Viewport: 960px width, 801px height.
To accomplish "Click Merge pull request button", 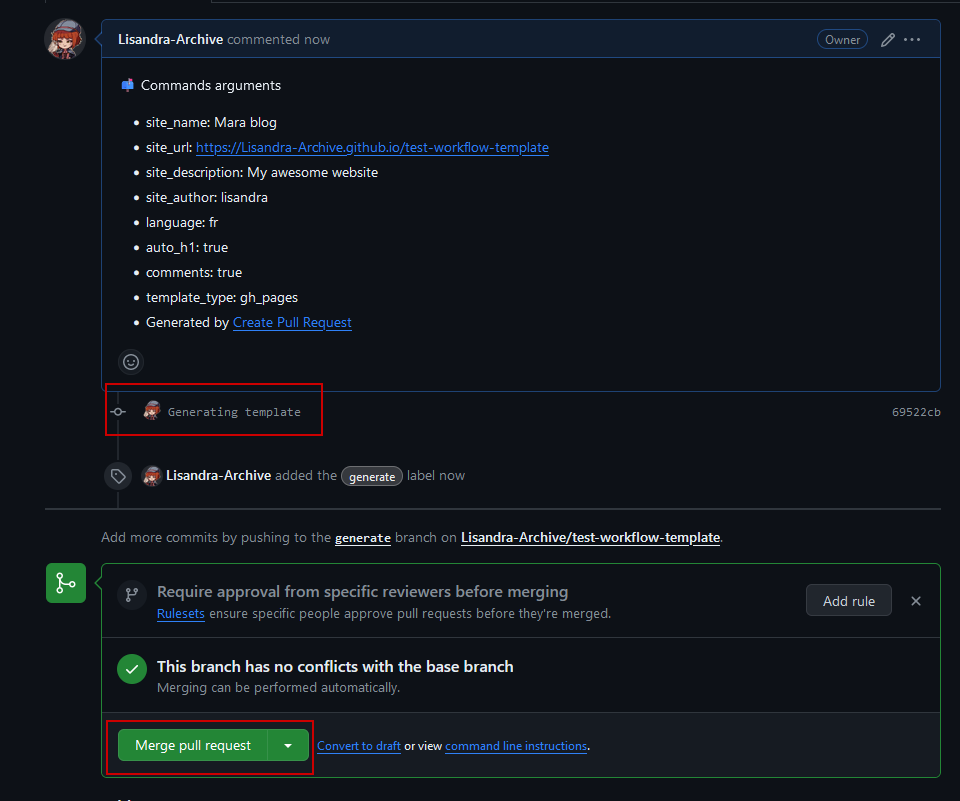I will (193, 745).
